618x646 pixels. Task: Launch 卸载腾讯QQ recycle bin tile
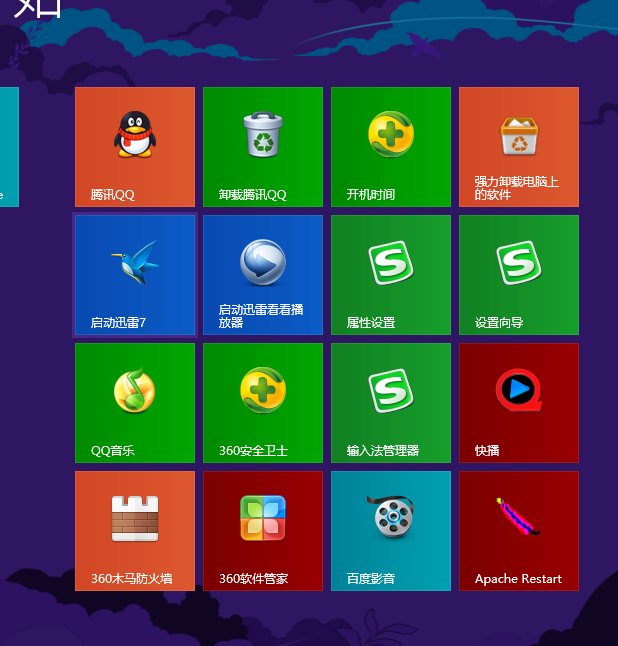point(262,146)
